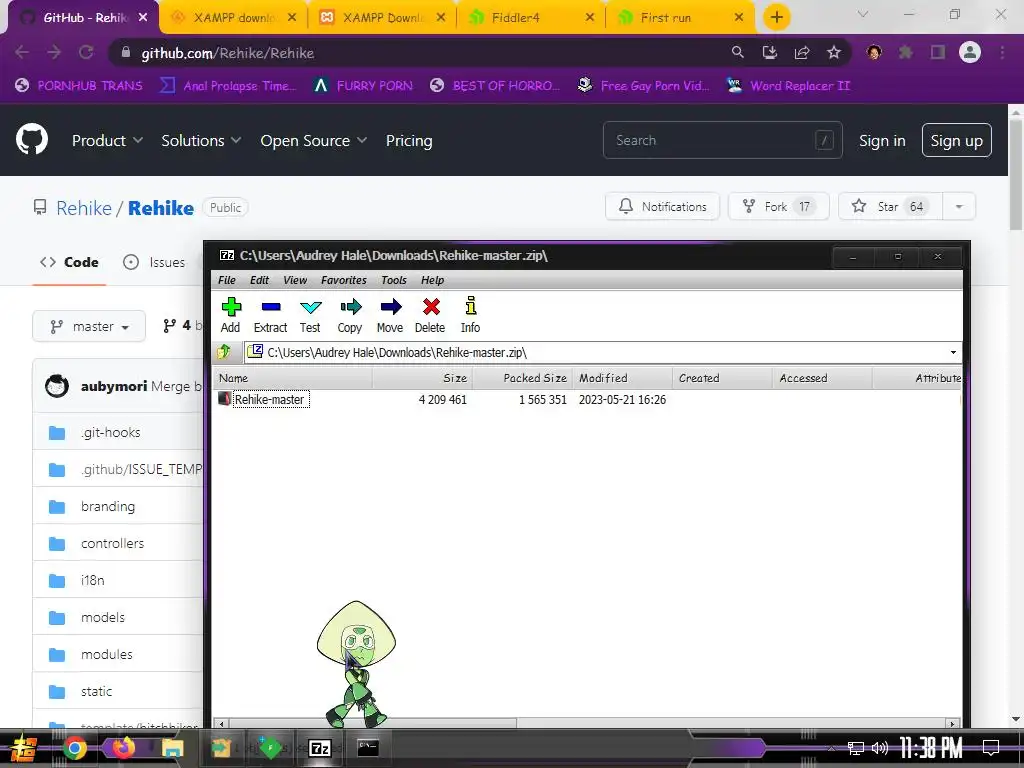Click the 7-Zip taskbar icon
This screenshot has width=1024, height=768.
point(319,748)
